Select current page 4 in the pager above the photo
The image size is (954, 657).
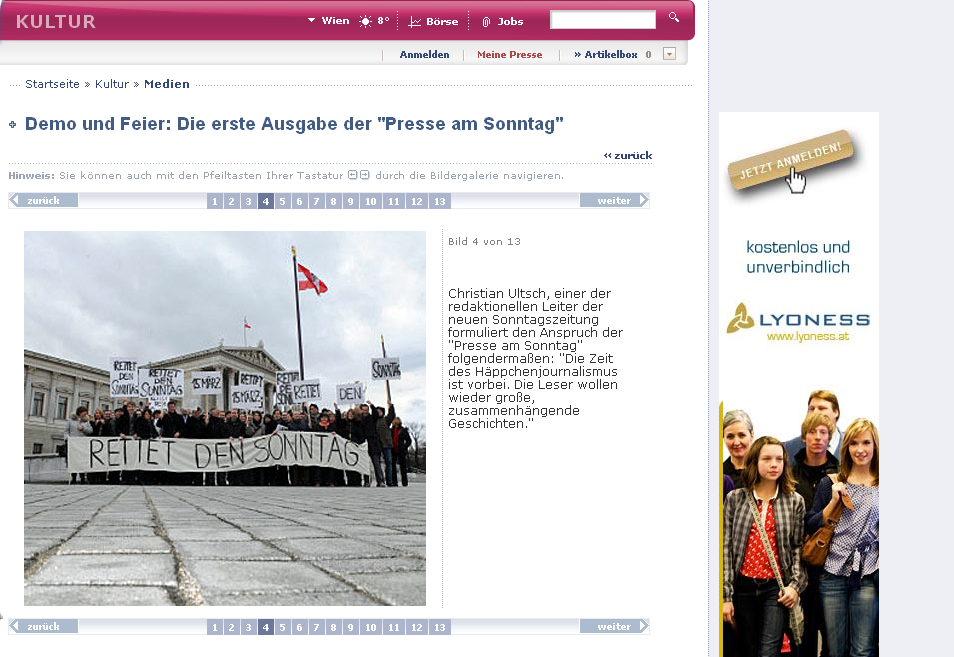click(265, 201)
